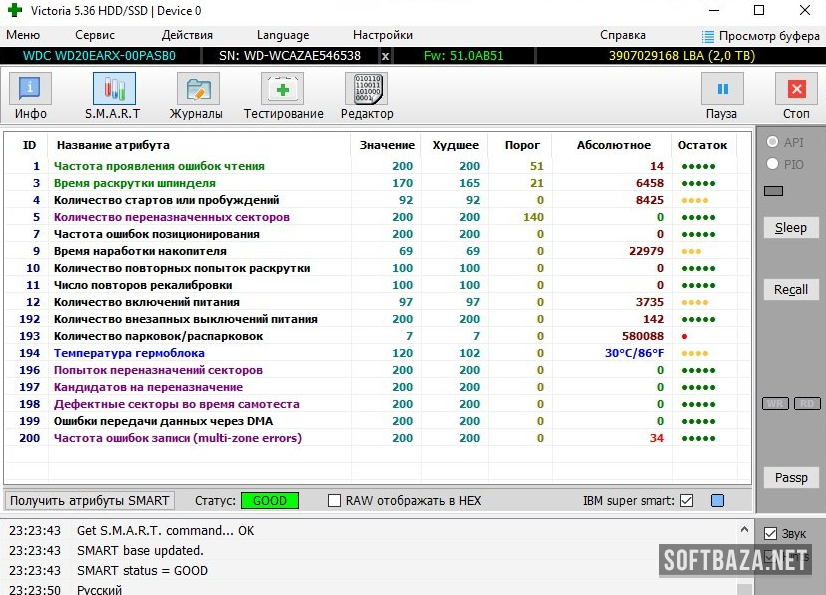
Task: Enable RAW отображать в HEX checkbox
Action: [x=335, y=501]
